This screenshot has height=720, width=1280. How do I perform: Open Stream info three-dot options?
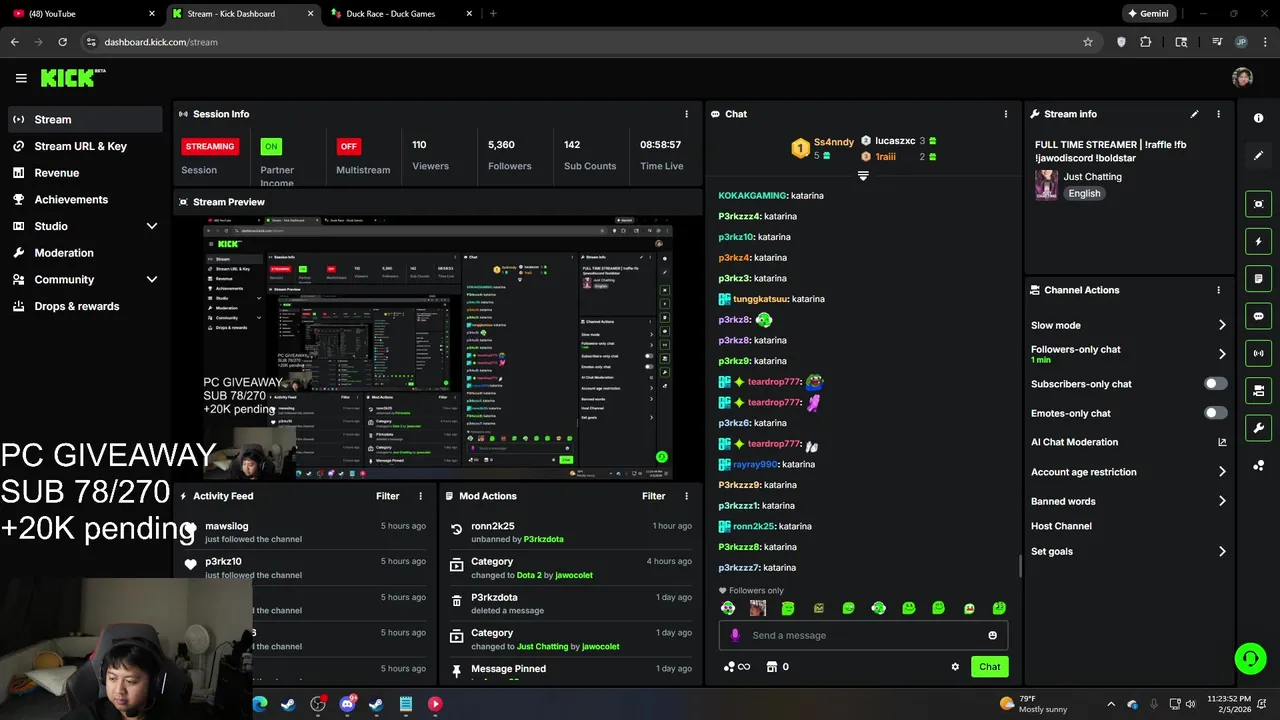click(1218, 114)
